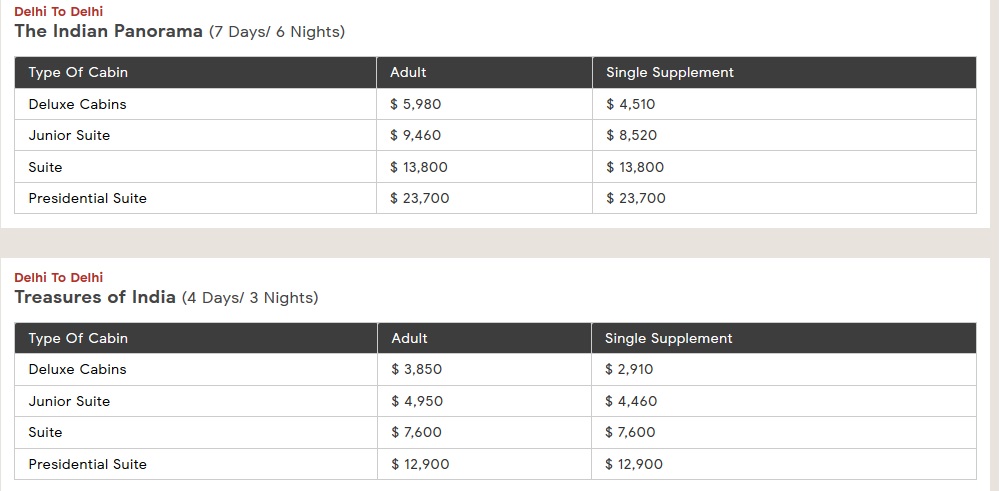
Task: Click Type Of Cabin header in Treasures of India table
Action: coord(78,338)
